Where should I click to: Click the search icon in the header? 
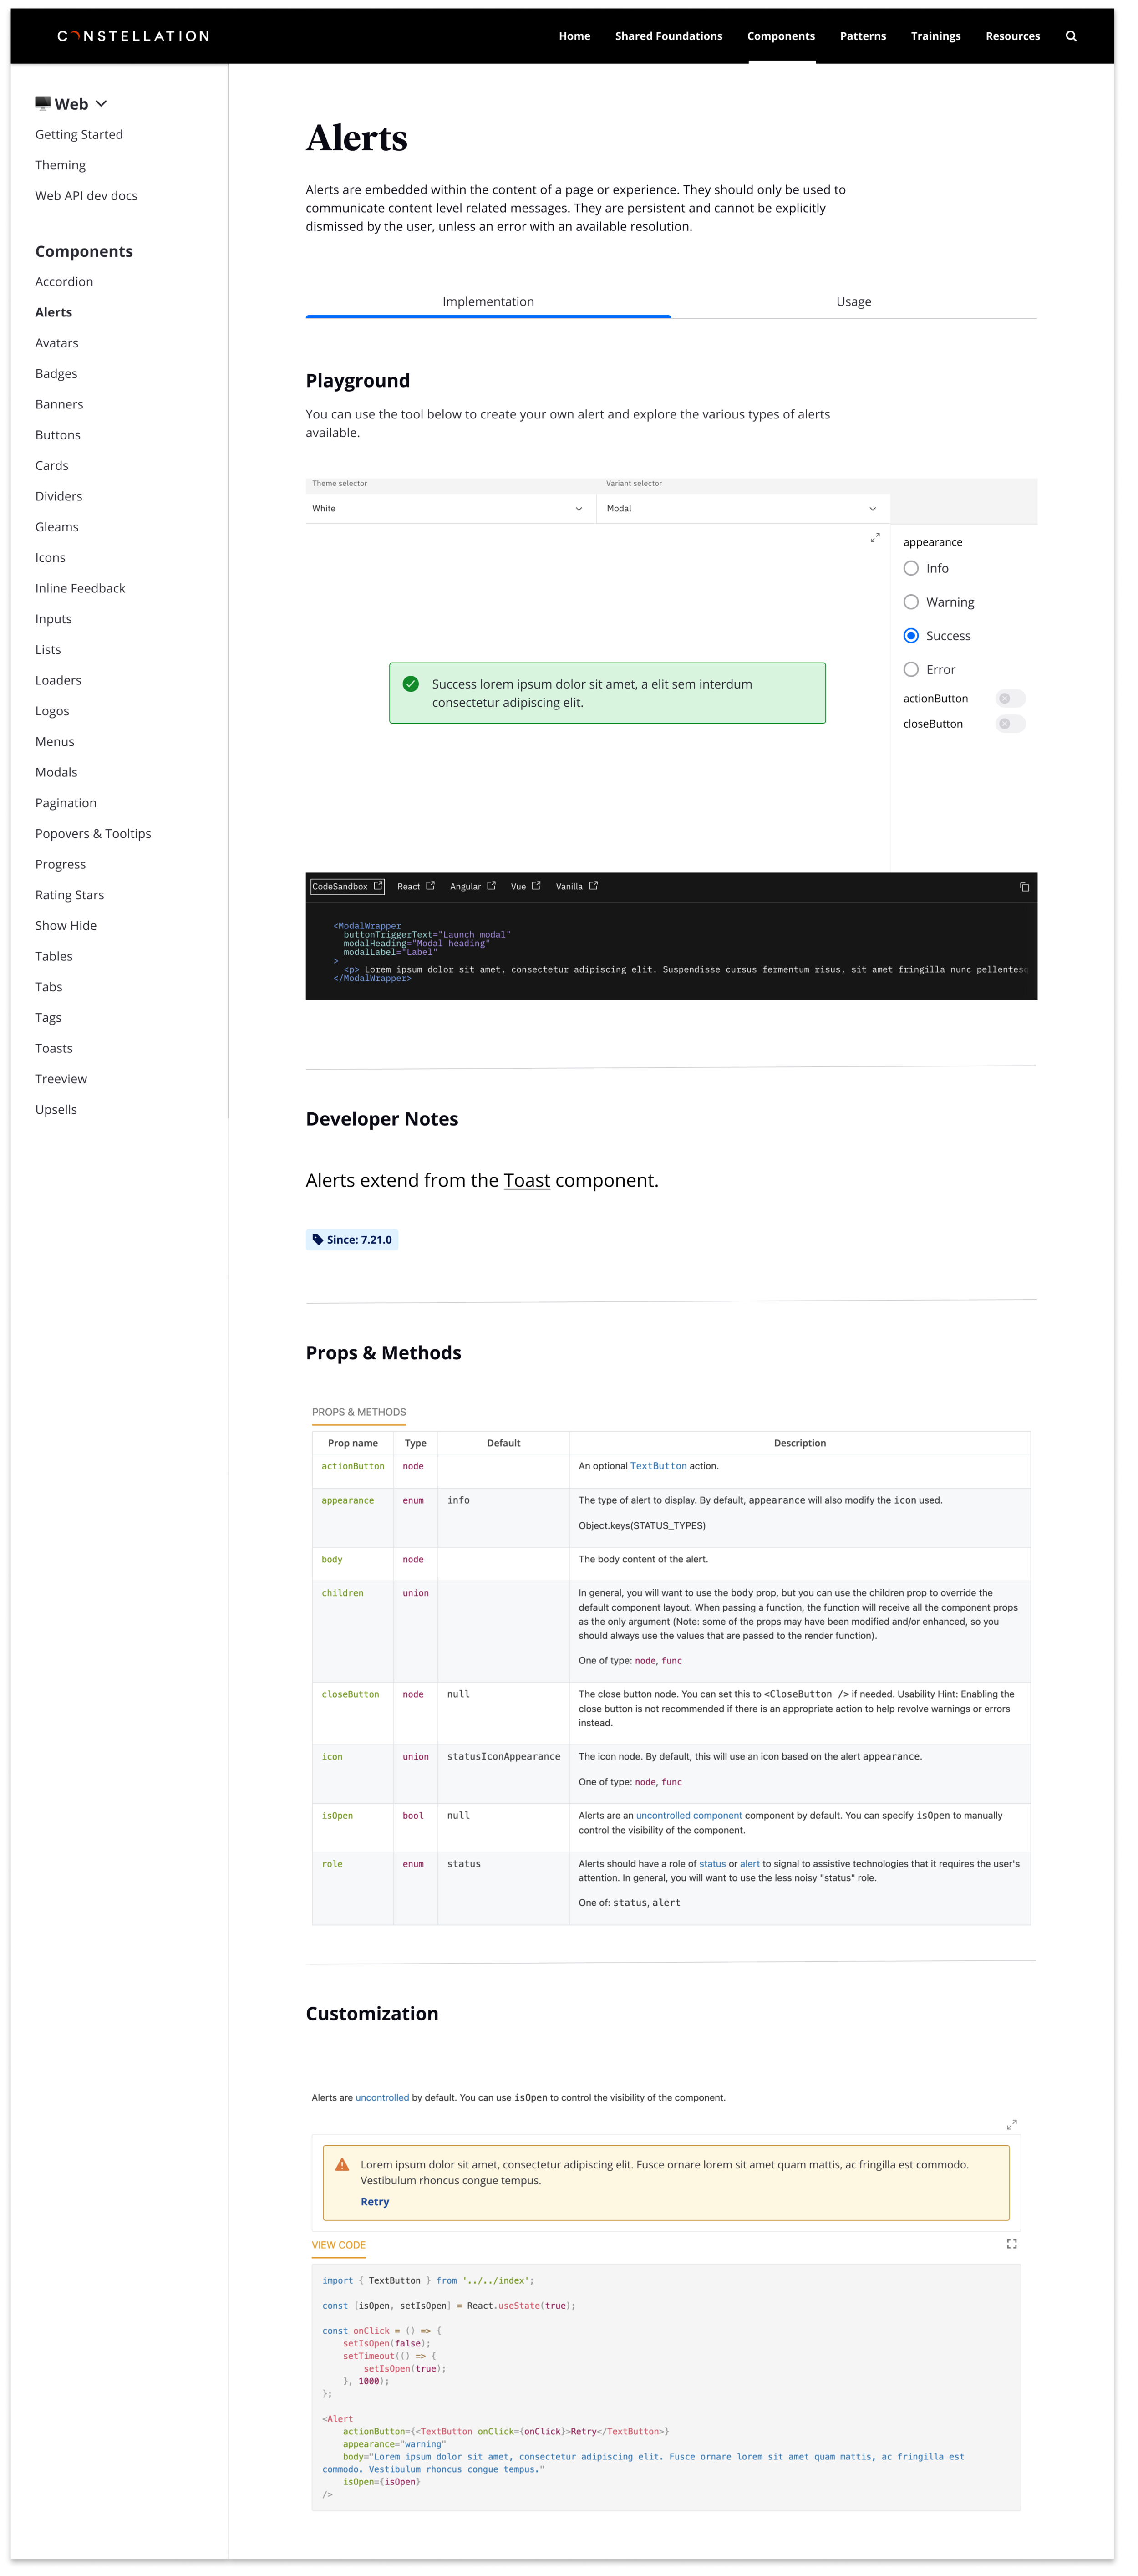click(1071, 36)
